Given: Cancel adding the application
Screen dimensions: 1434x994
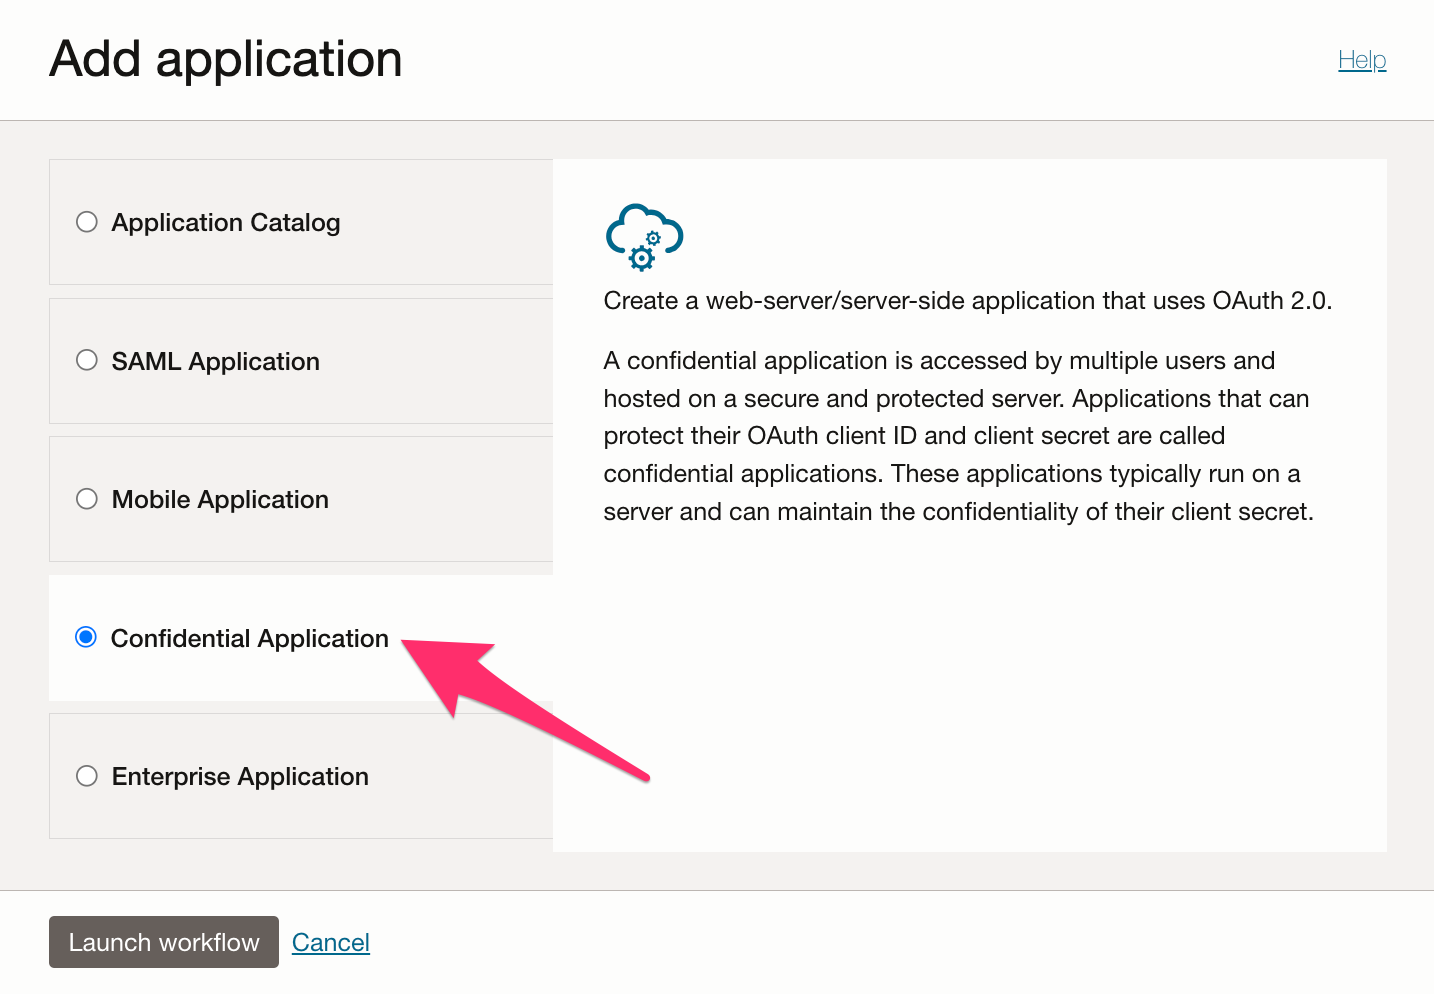Looking at the screenshot, I should point(330,942).
